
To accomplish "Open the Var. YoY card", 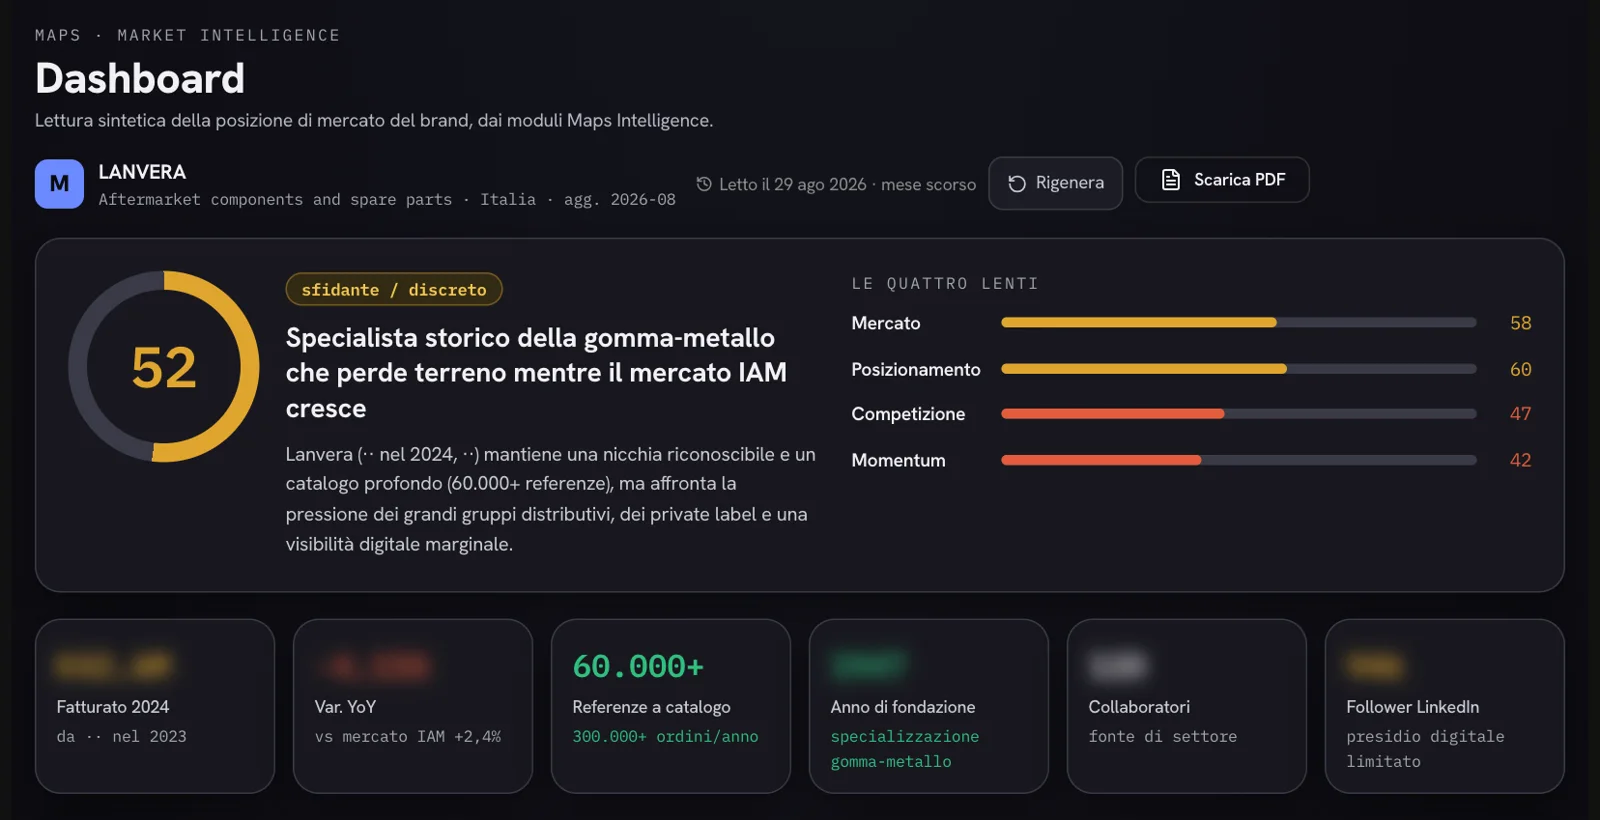I will click(413, 706).
